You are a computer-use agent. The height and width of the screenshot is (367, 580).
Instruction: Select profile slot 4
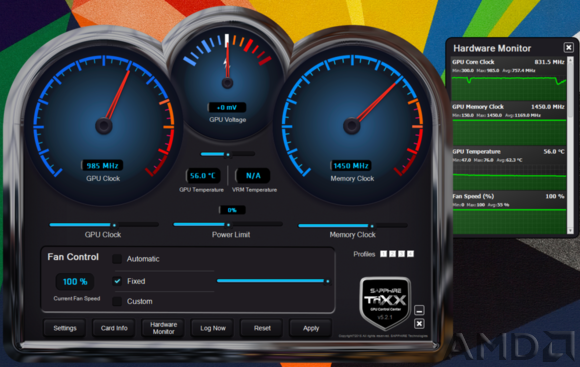(410, 254)
